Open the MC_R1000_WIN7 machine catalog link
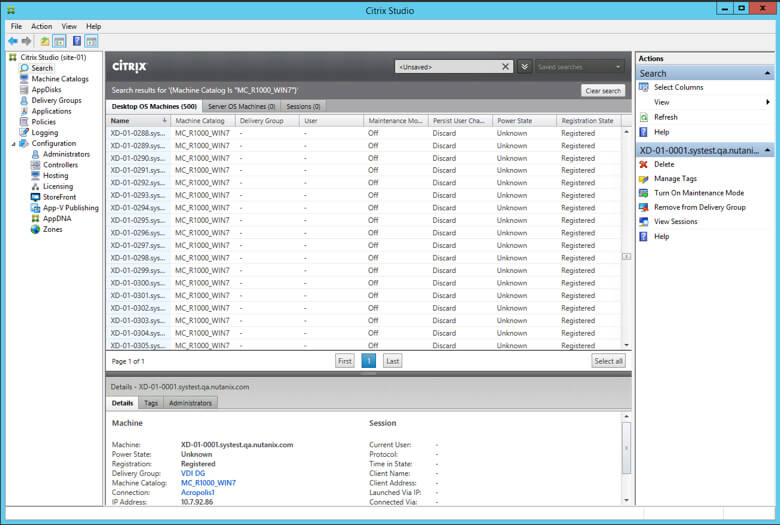The height and width of the screenshot is (525, 780). pyautogui.click(x=208, y=482)
